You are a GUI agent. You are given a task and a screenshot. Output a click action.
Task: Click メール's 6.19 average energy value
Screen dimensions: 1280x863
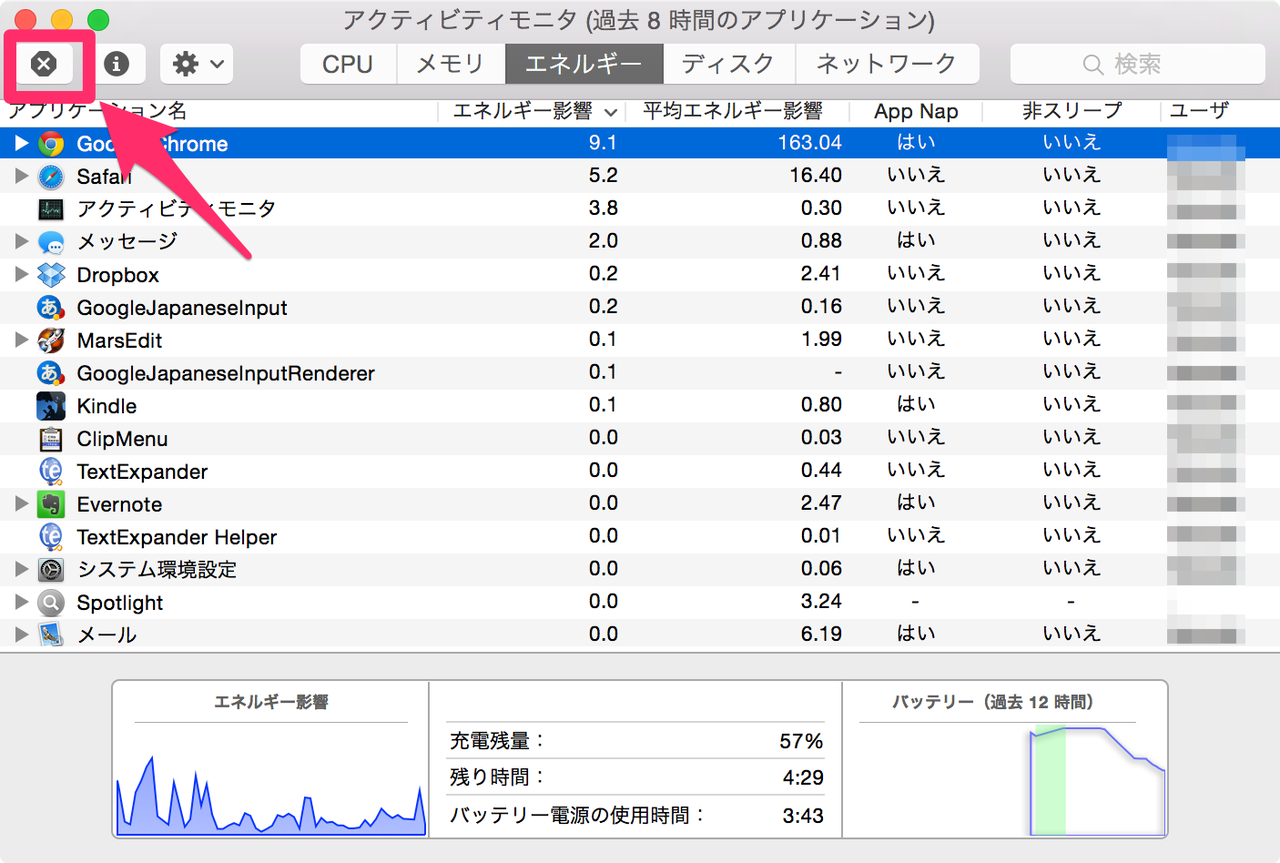click(822, 634)
